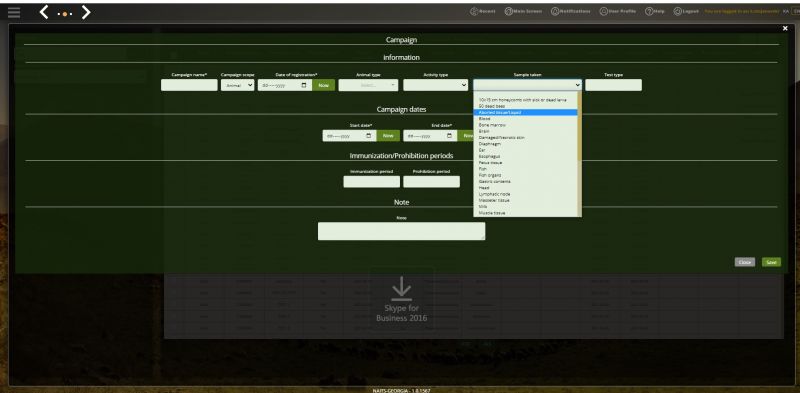Select 'Damaged/Necrotic skin' option
The image size is (800, 393).
(x=526, y=137)
